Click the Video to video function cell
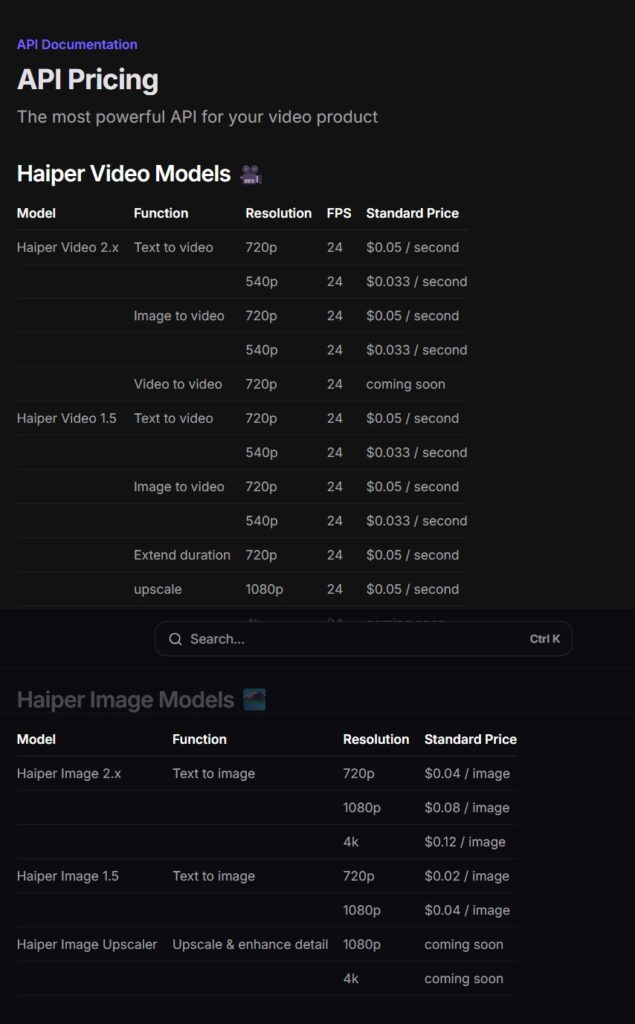The height and width of the screenshot is (1024, 635). [178, 384]
